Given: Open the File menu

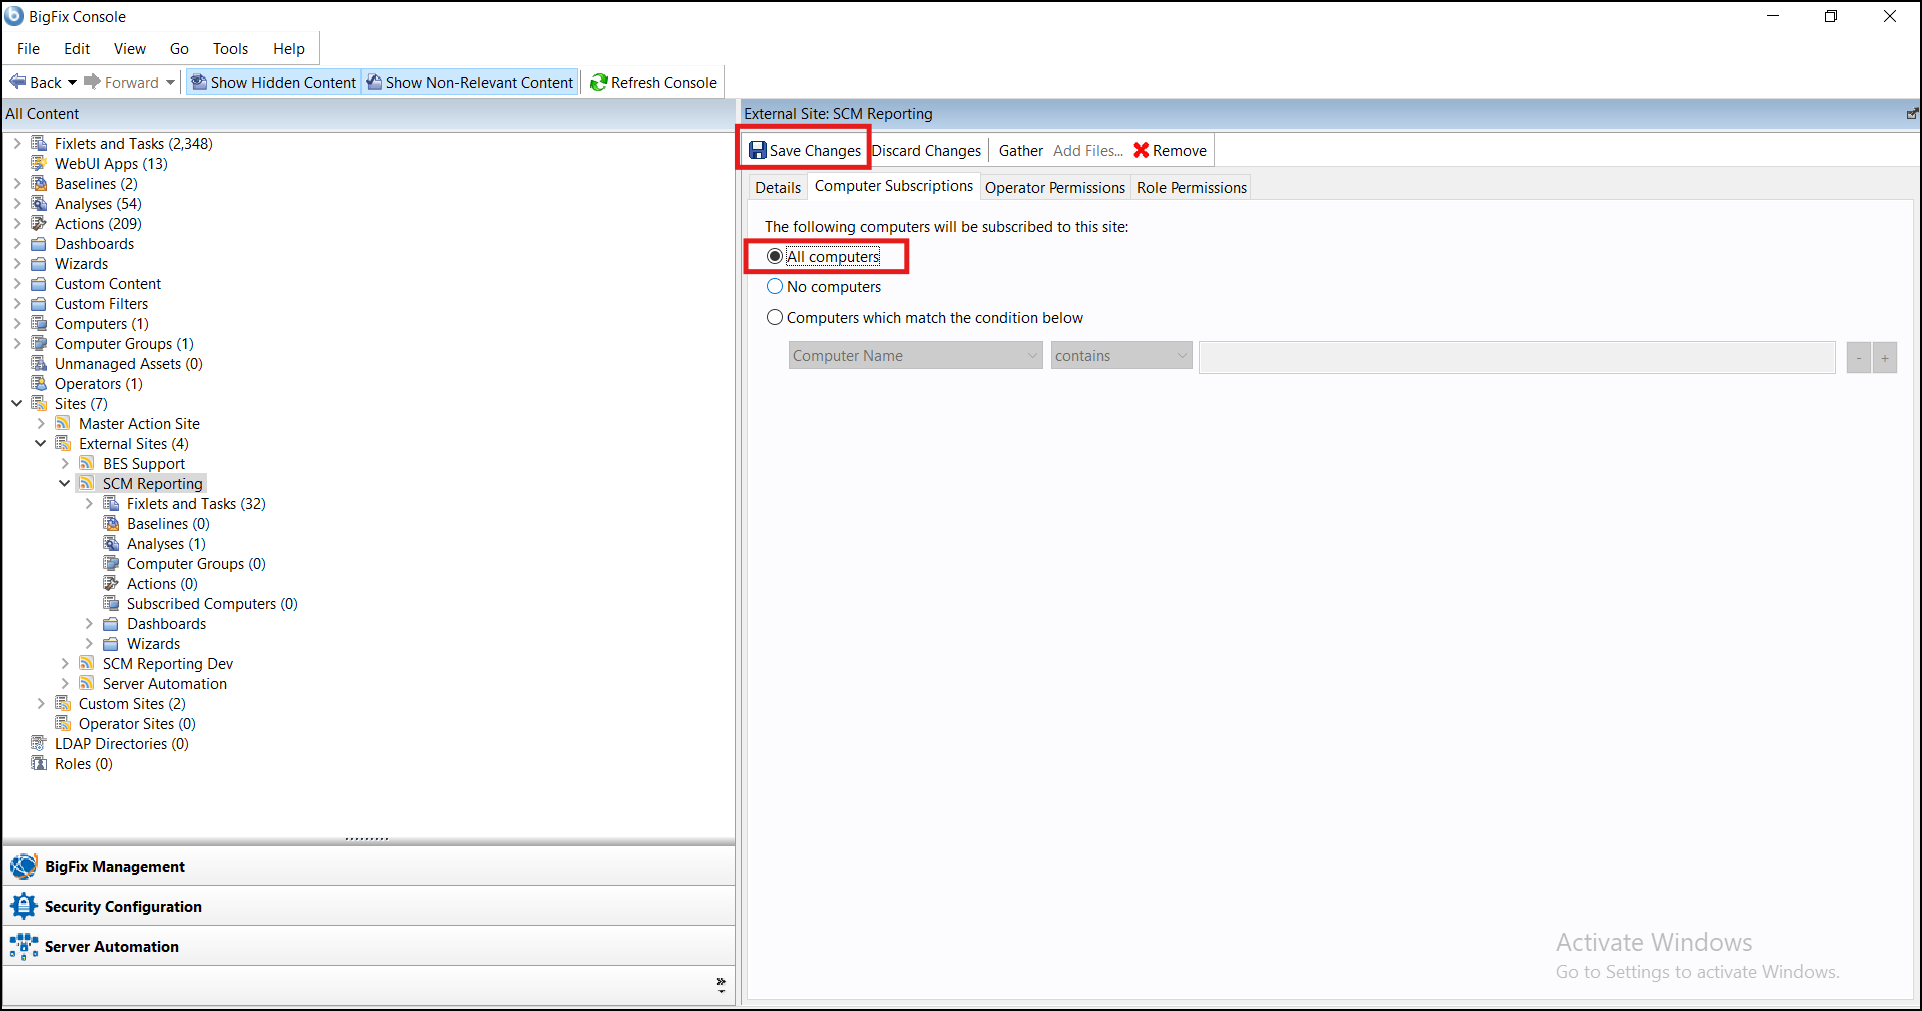Looking at the screenshot, I should (29, 48).
